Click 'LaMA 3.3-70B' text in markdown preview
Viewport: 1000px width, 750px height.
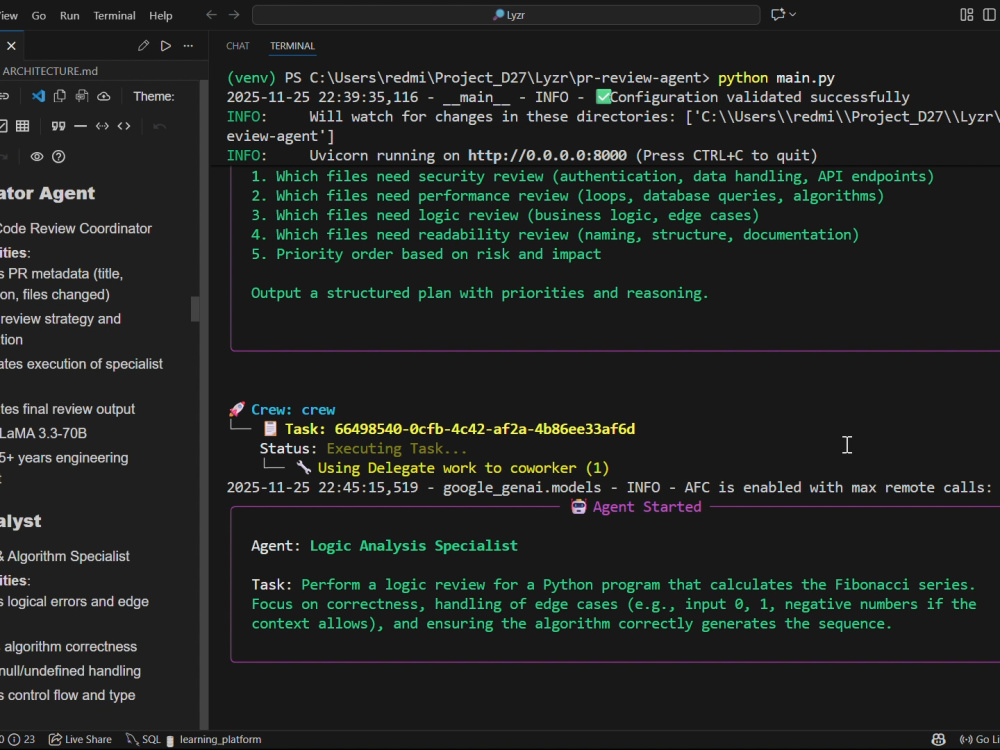tap(43, 433)
